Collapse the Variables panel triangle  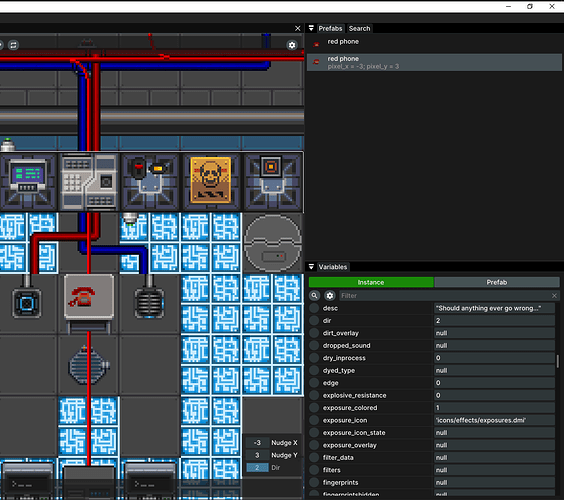point(311,267)
